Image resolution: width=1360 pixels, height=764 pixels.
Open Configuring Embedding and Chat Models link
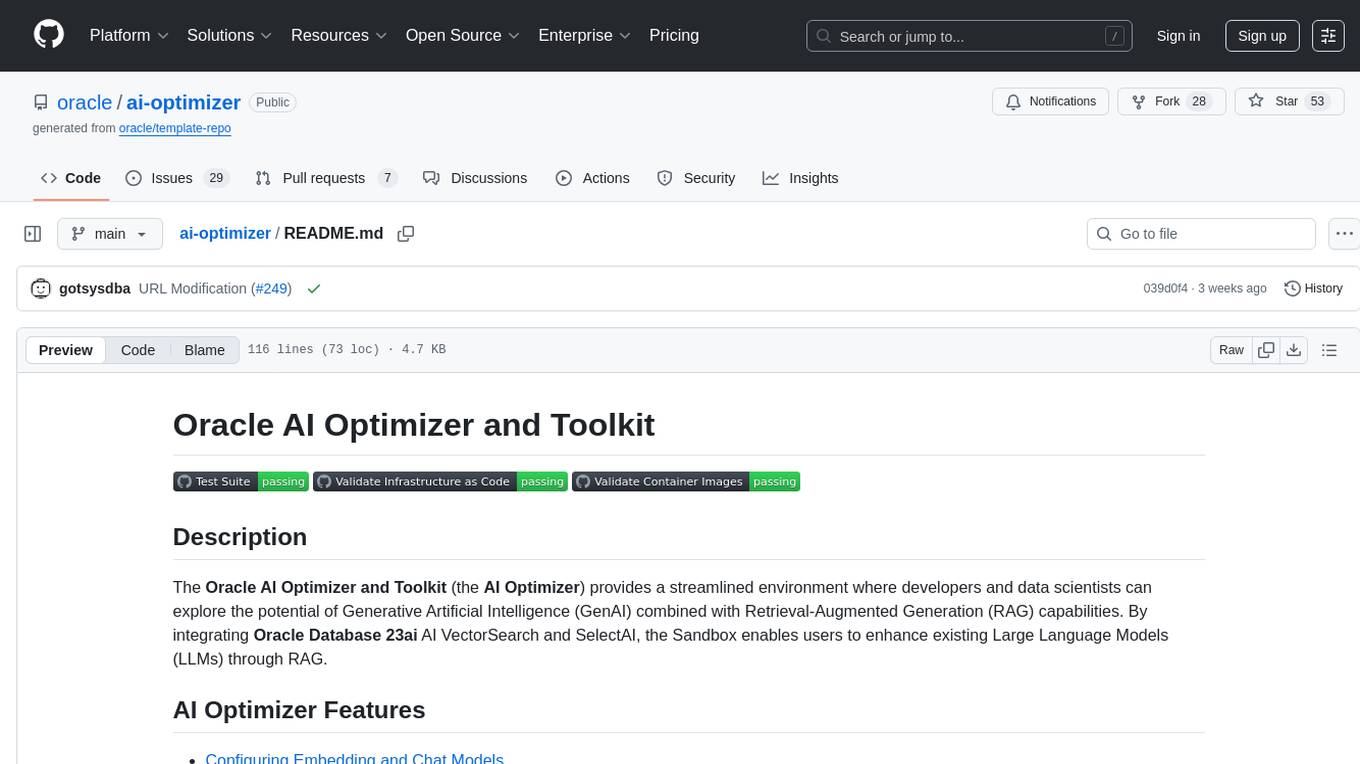354,759
